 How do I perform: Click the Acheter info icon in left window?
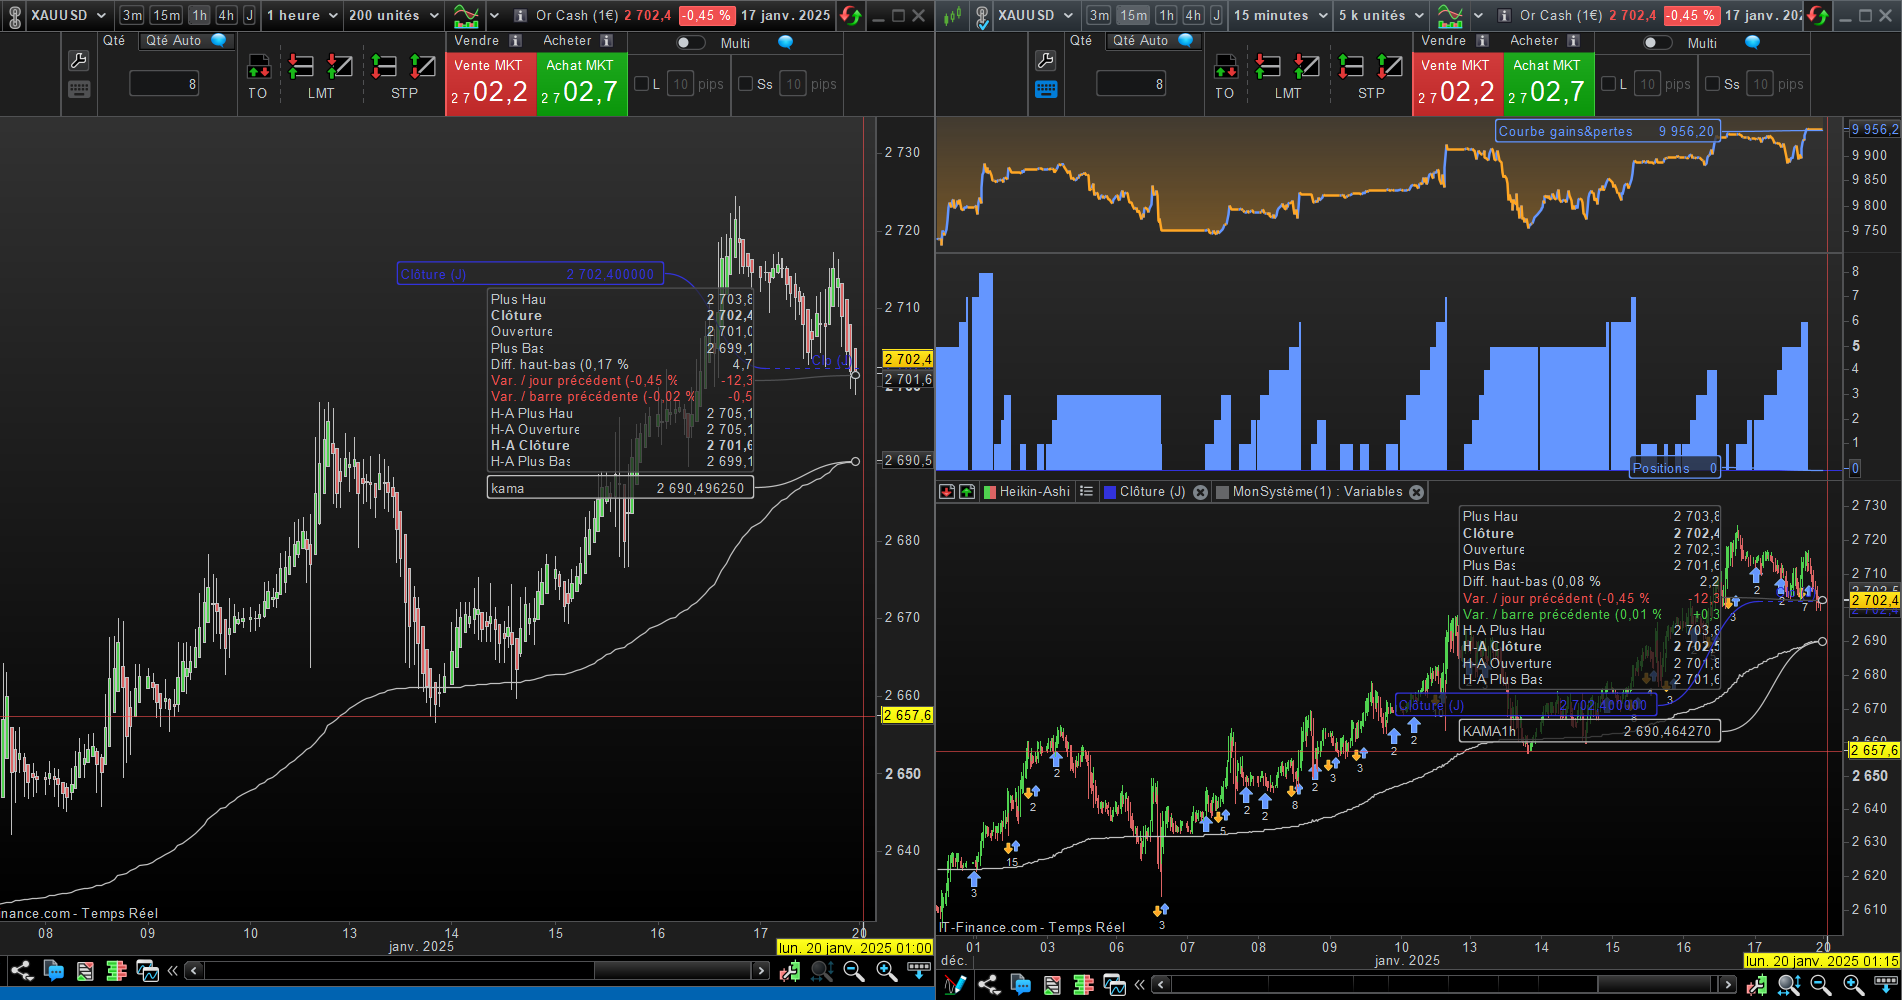(x=607, y=41)
